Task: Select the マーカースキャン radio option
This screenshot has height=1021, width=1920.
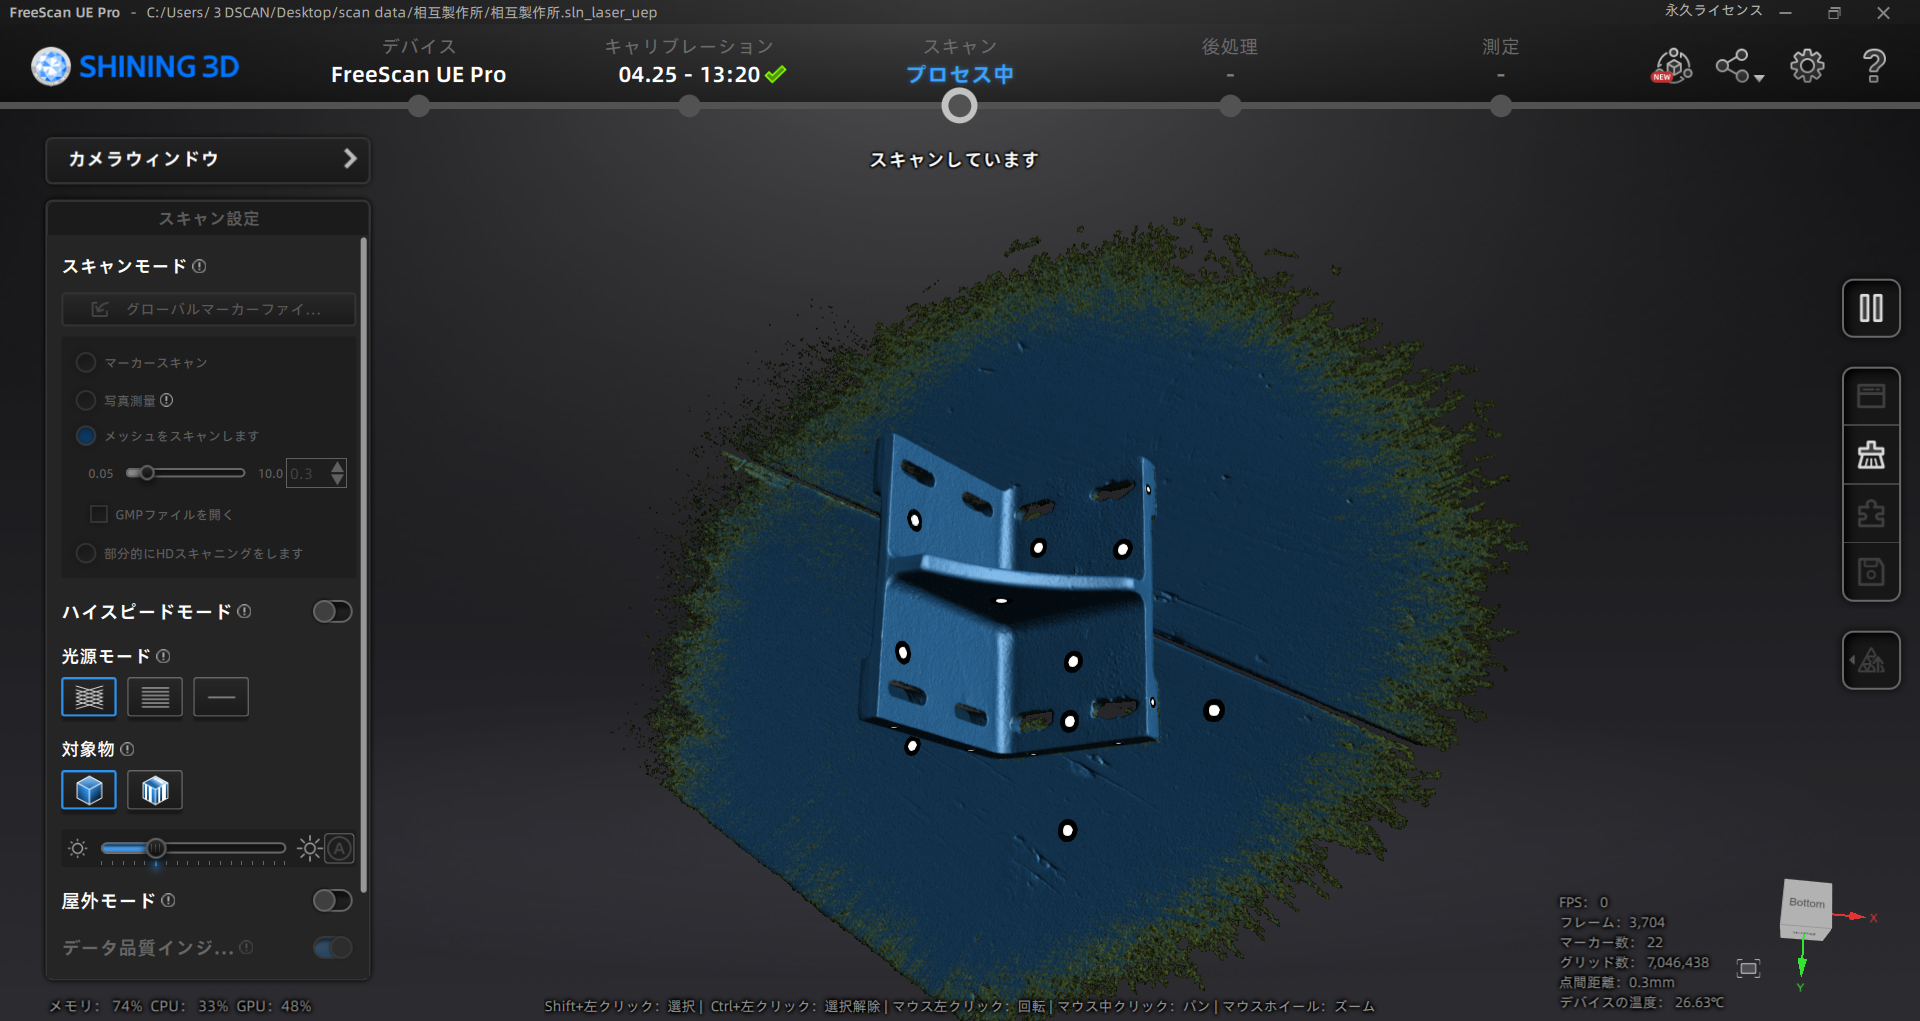Action: coord(86,362)
